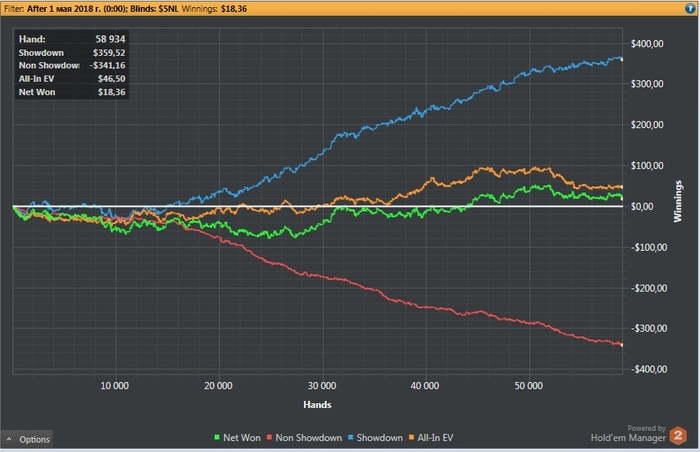Click the $200,00 winnings axis label
The width and height of the screenshot is (700, 452).
click(x=647, y=125)
